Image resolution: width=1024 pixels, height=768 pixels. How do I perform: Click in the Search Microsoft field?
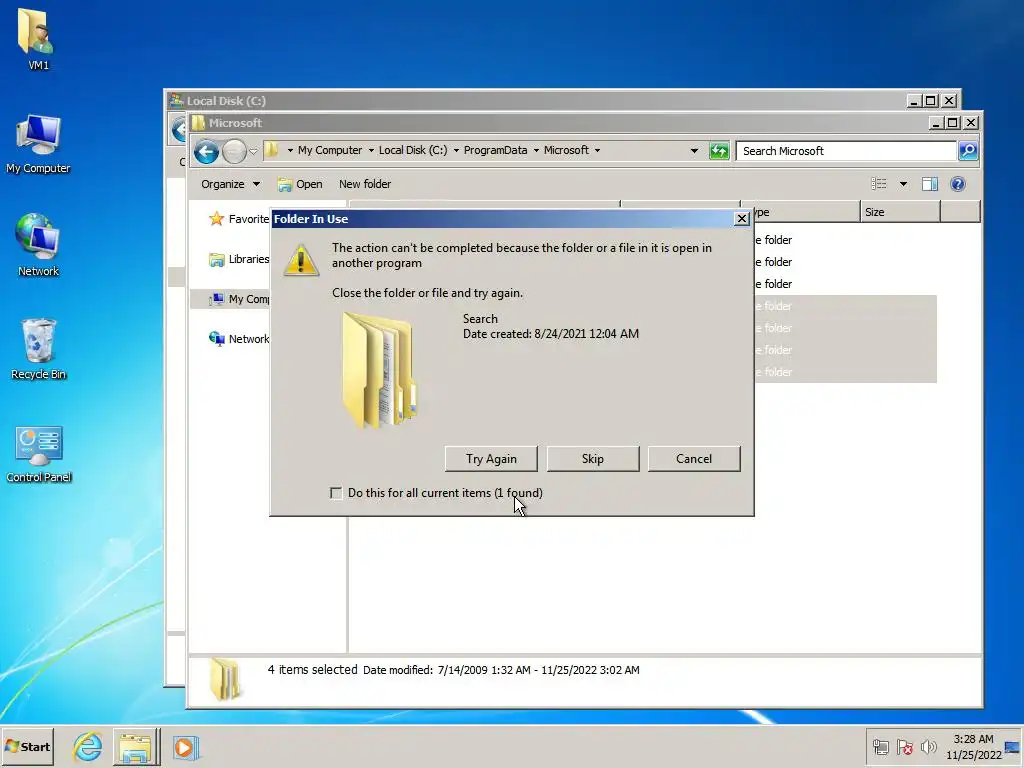click(x=846, y=151)
